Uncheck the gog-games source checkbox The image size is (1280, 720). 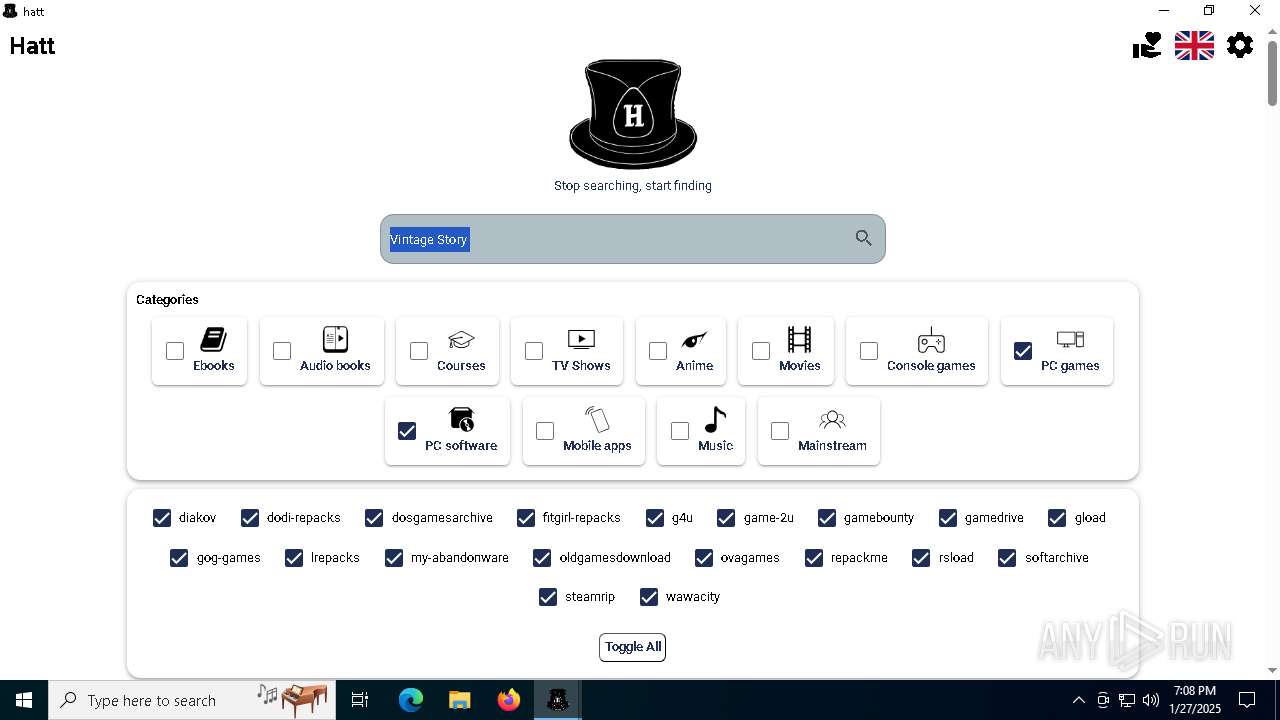coord(179,558)
